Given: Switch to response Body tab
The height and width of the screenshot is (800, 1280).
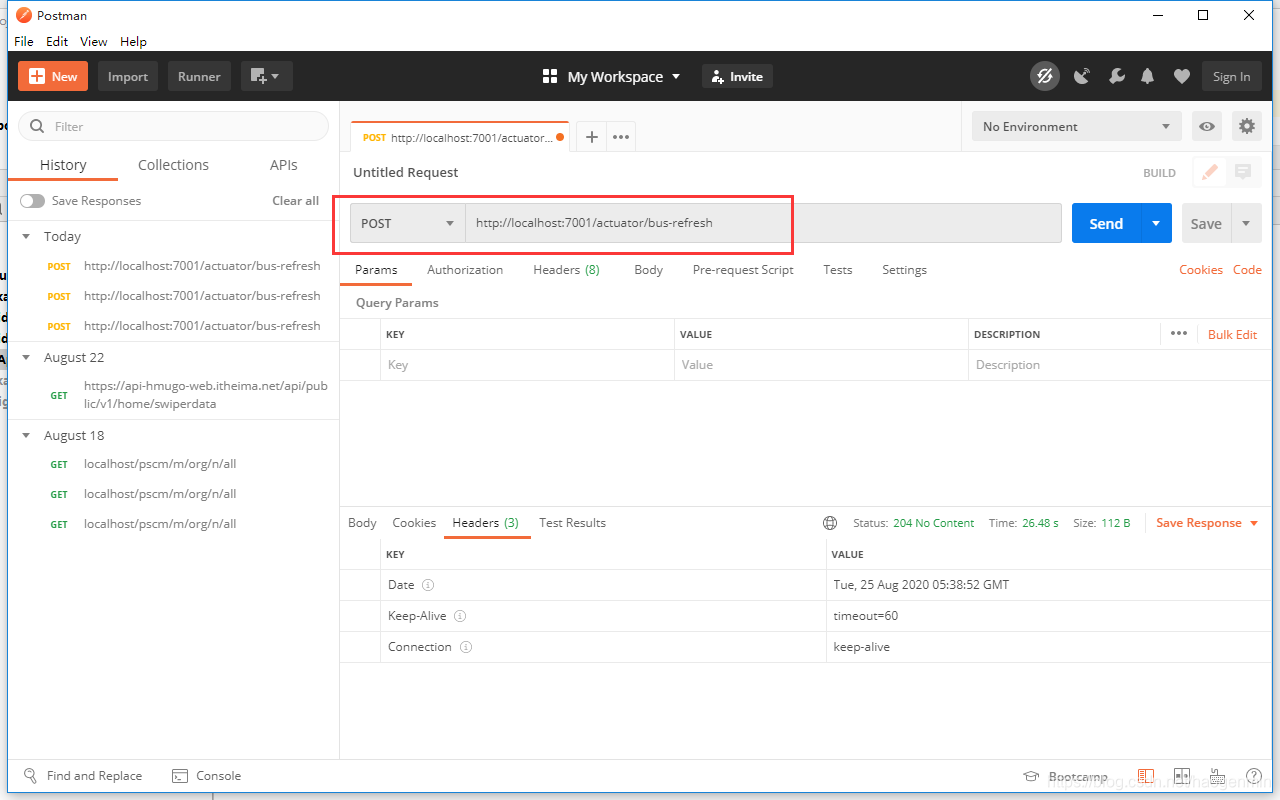Looking at the screenshot, I should coord(362,523).
